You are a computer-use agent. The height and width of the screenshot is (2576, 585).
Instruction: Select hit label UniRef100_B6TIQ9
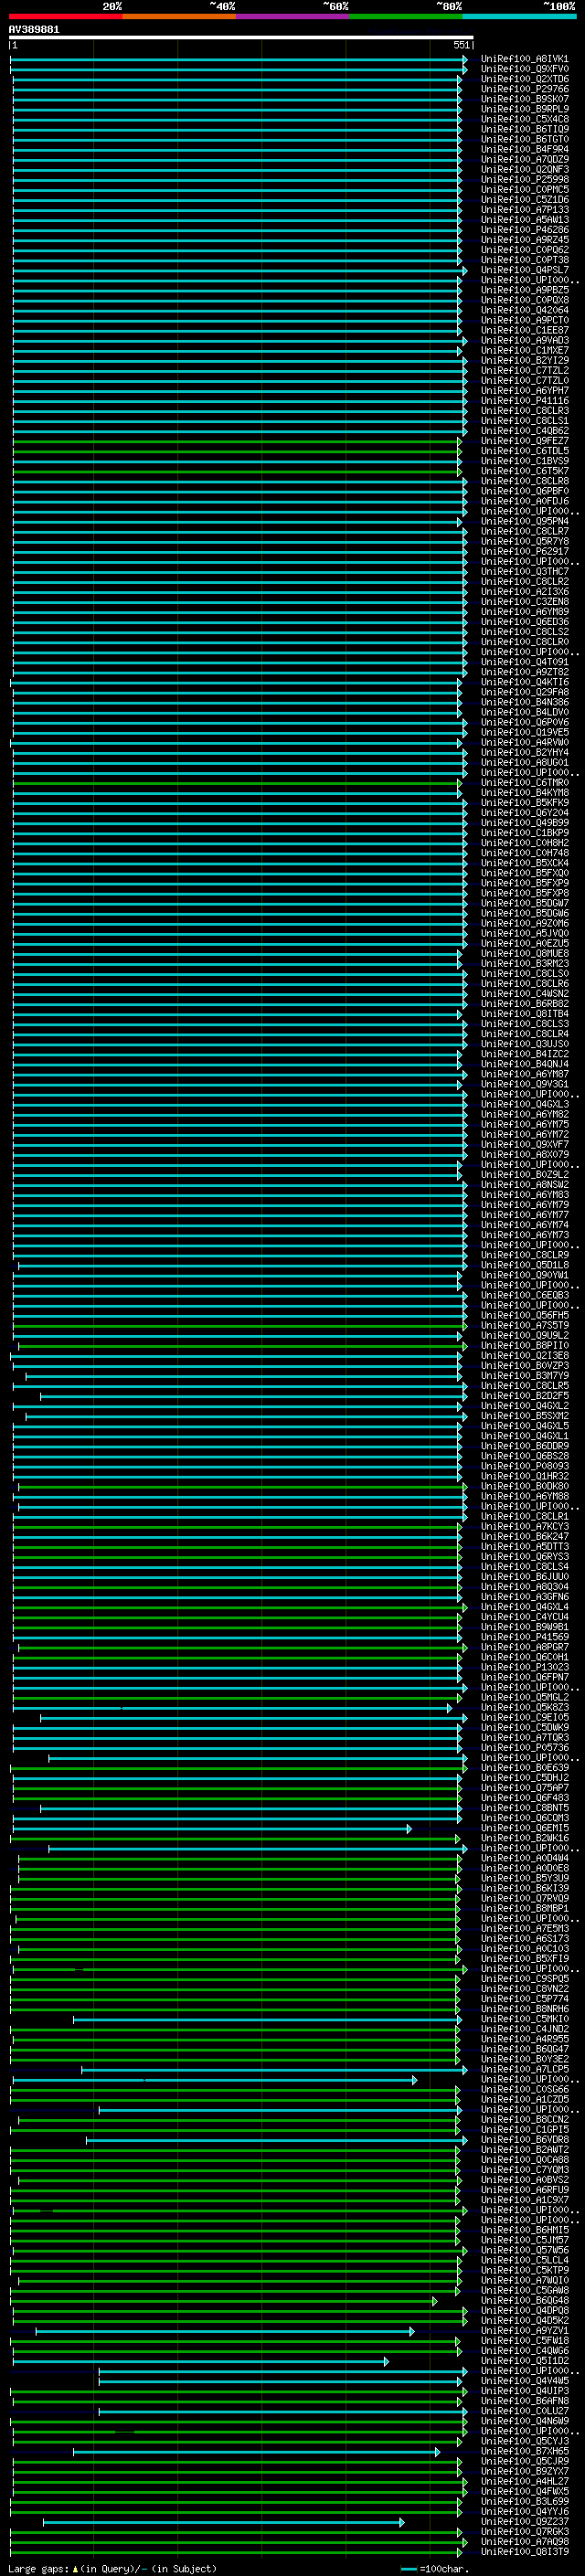point(524,130)
